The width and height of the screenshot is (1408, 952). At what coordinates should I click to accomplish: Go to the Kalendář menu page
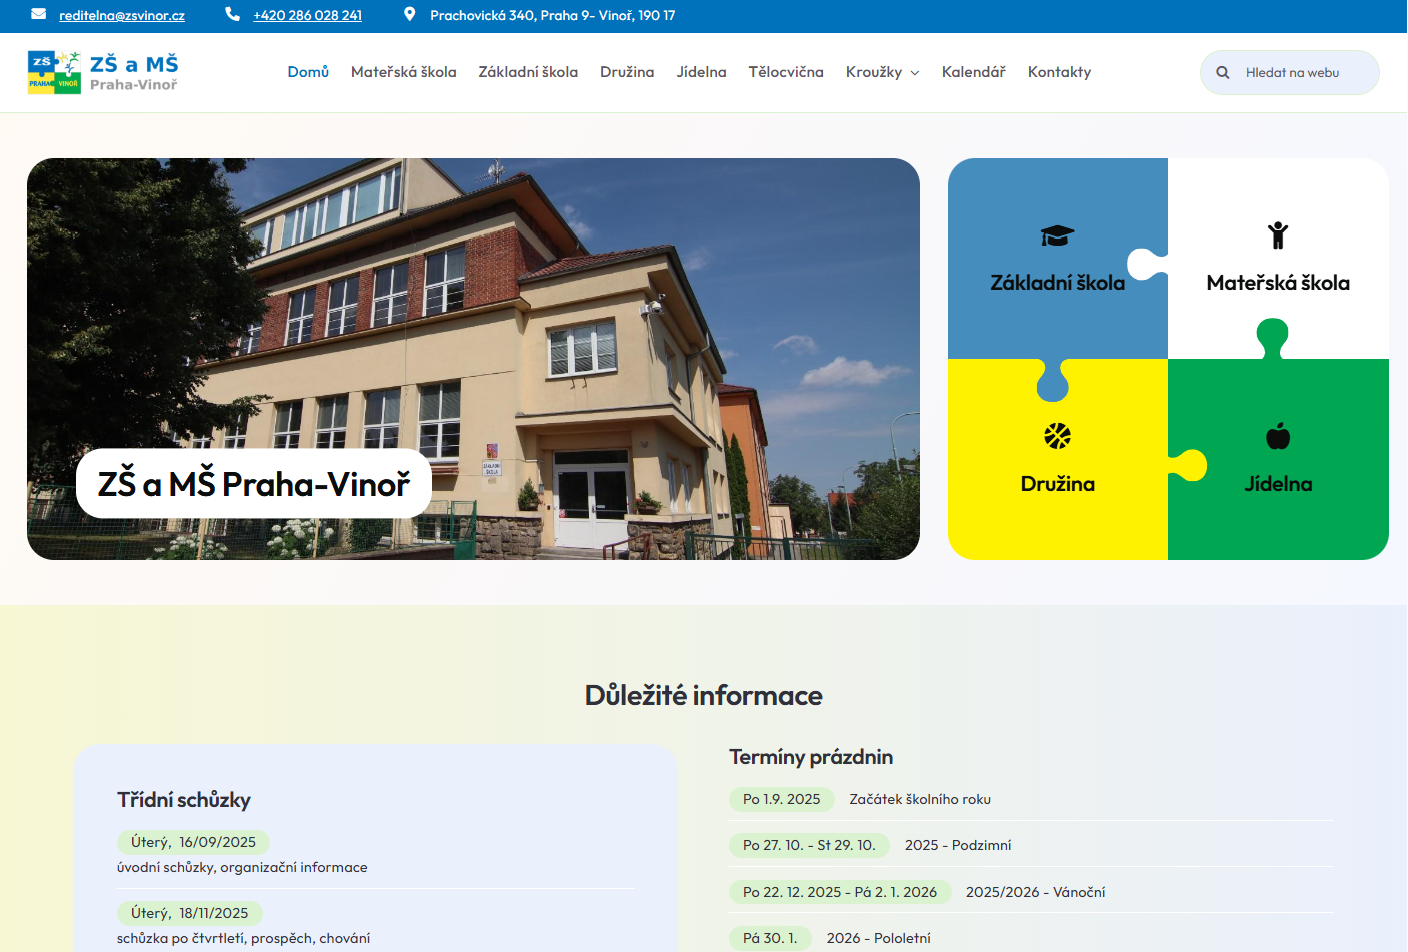973,72
